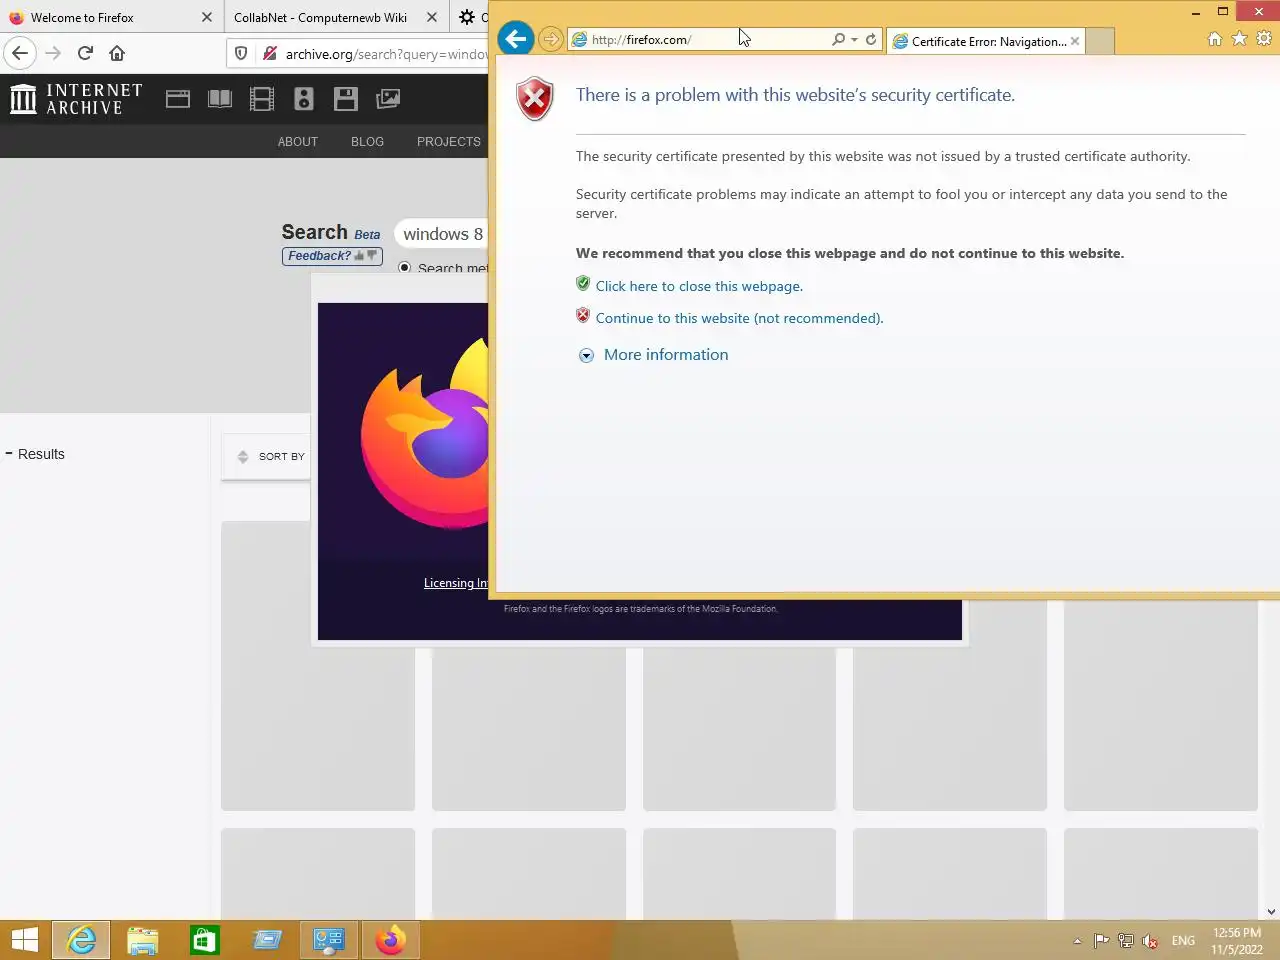The height and width of the screenshot is (960, 1280).
Task: Go to the Firefox home page
Action: pyautogui.click(x=117, y=53)
